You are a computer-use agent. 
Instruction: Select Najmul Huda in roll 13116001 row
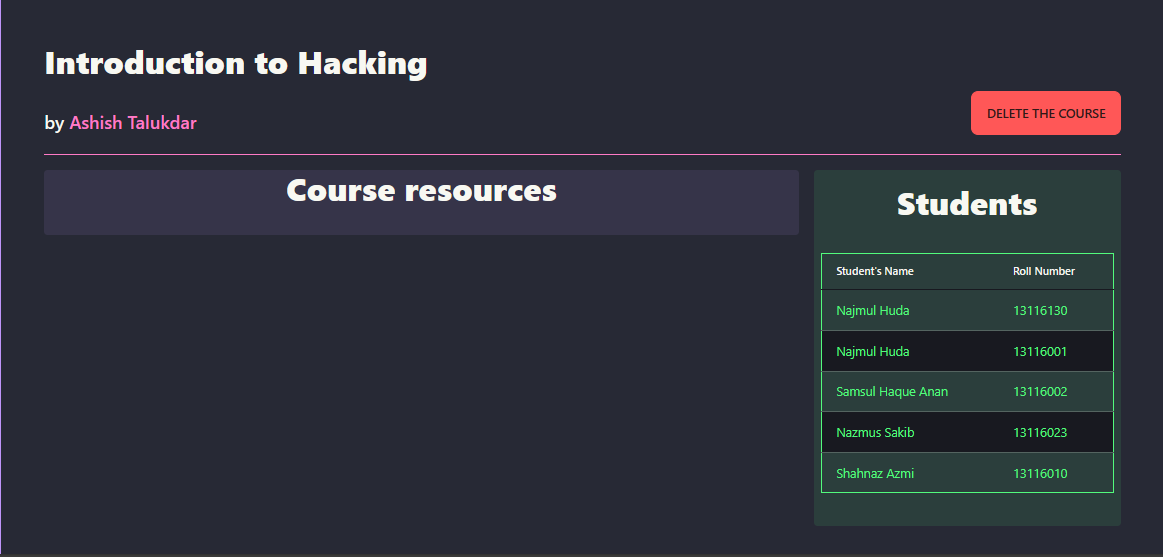(x=872, y=352)
